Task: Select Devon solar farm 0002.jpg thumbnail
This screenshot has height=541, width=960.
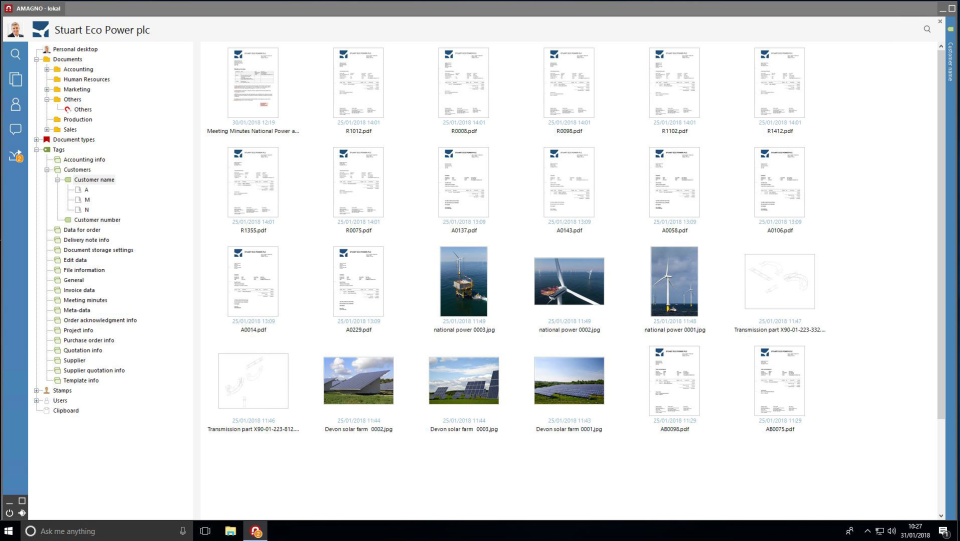Action: click(358, 381)
